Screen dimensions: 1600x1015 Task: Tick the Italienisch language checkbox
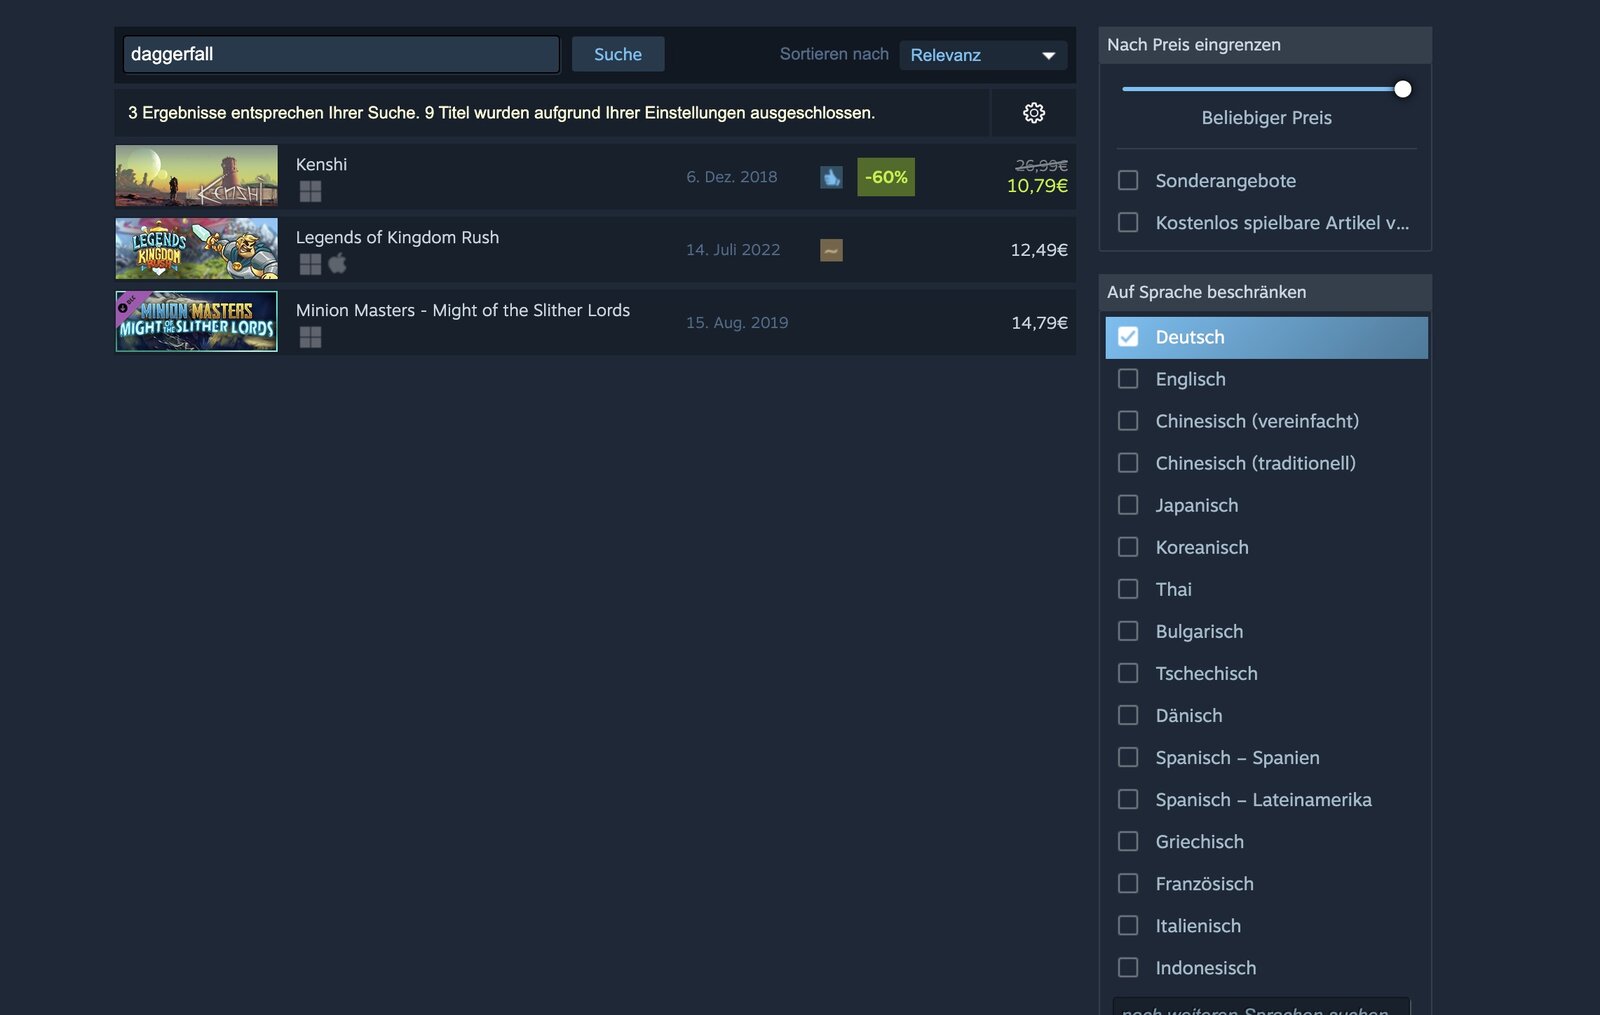pyautogui.click(x=1128, y=925)
